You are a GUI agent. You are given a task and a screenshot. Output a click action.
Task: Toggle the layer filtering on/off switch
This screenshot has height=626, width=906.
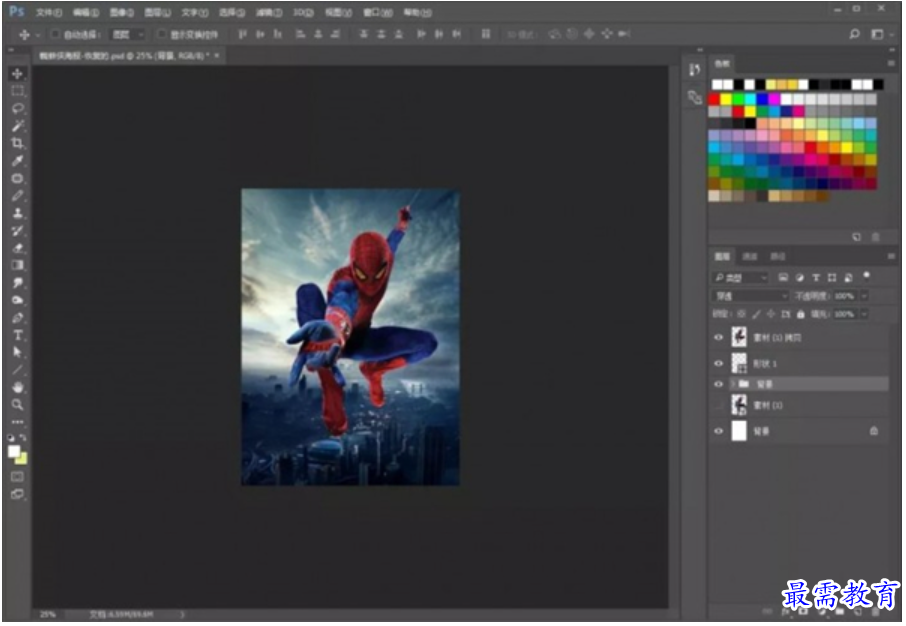click(x=867, y=277)
